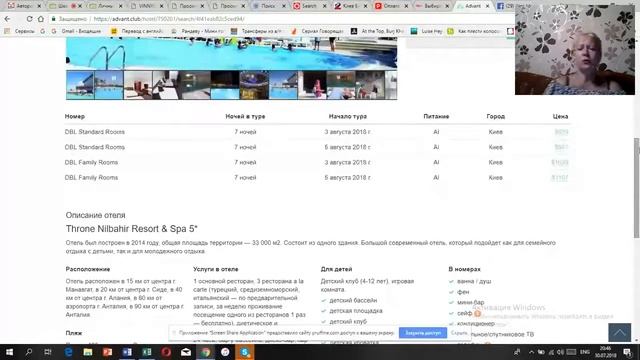Click the Цена column header
The width and height of the screenshot is (640, 360).
pyautogui.click(x=560, y=116)
